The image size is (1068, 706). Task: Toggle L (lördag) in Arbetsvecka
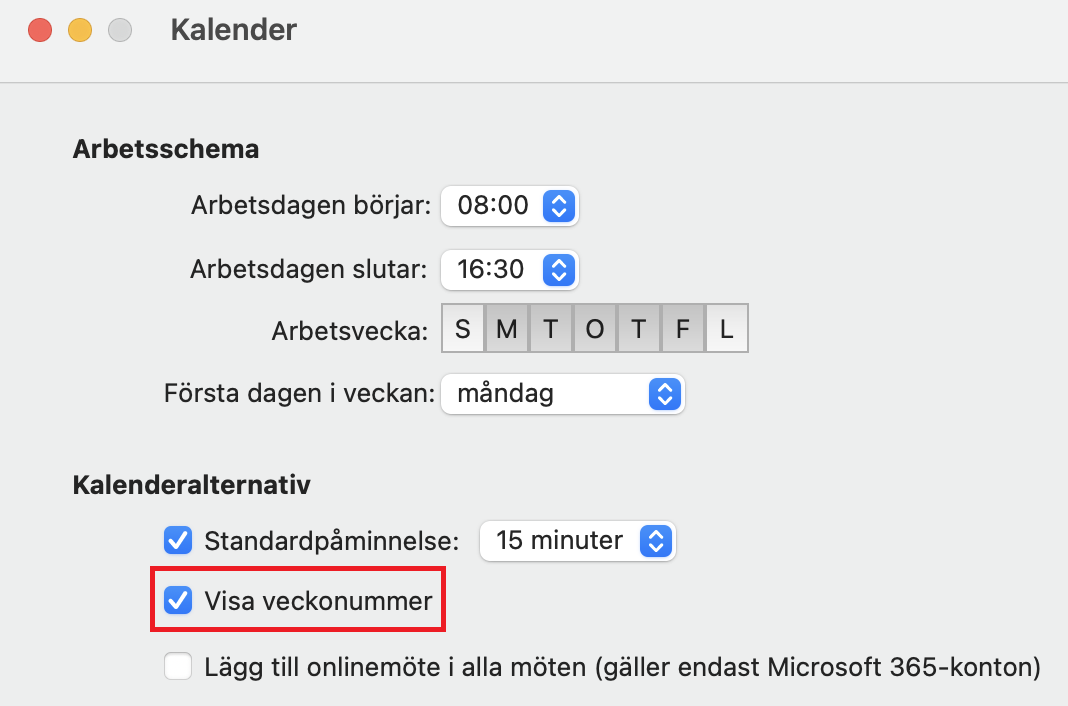pyautogui.click(x=727, y=330)
